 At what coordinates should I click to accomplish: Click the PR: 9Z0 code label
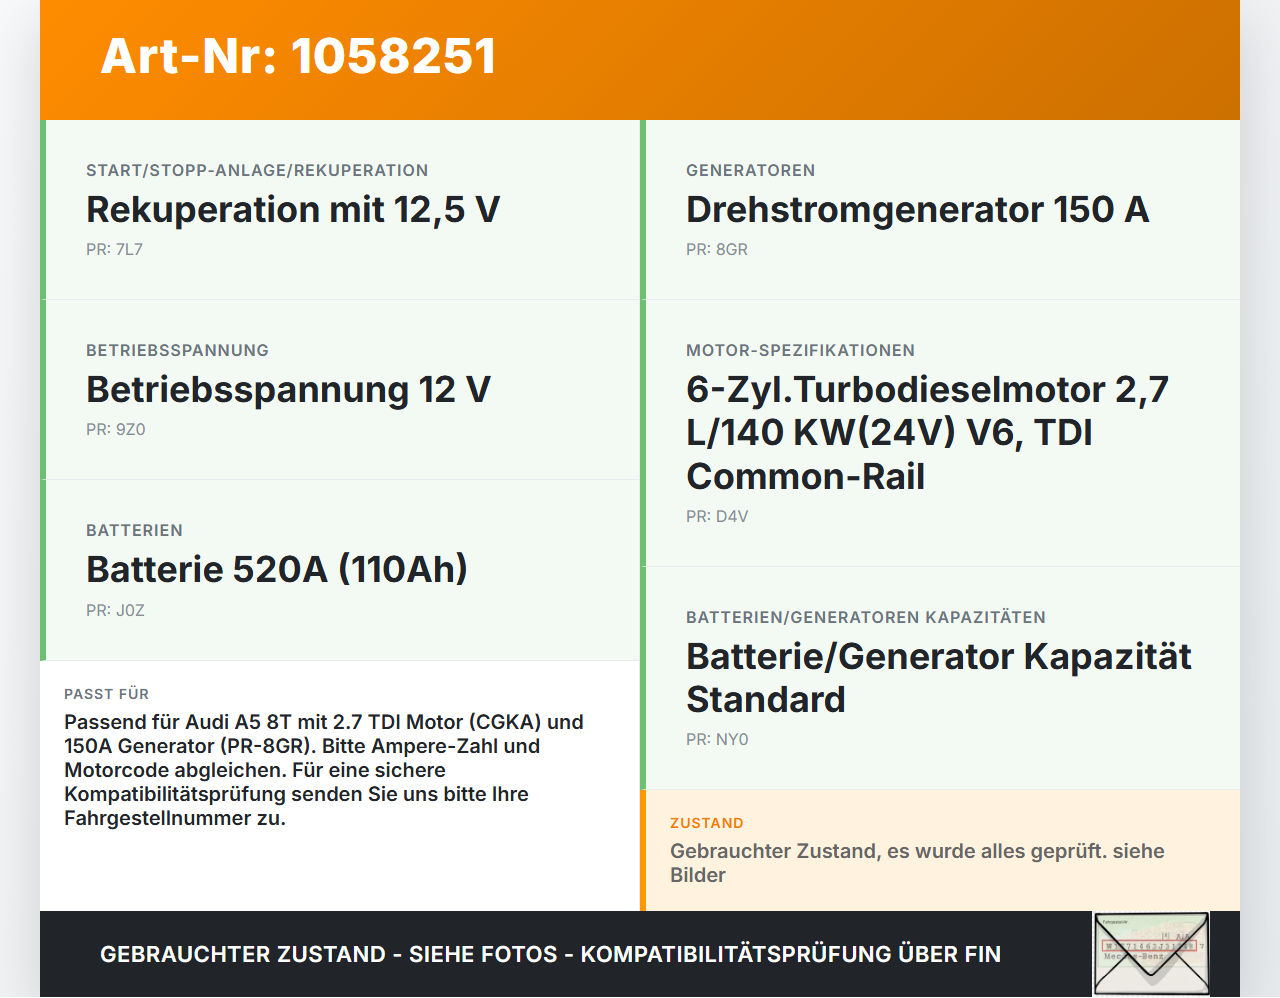pyautogui.click(x=116, y=430)
